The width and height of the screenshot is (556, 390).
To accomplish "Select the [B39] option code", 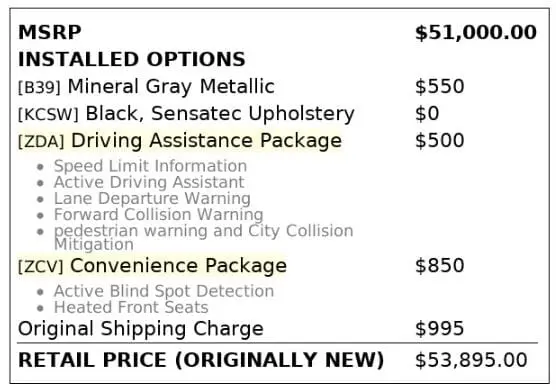I will pos(39,87).
